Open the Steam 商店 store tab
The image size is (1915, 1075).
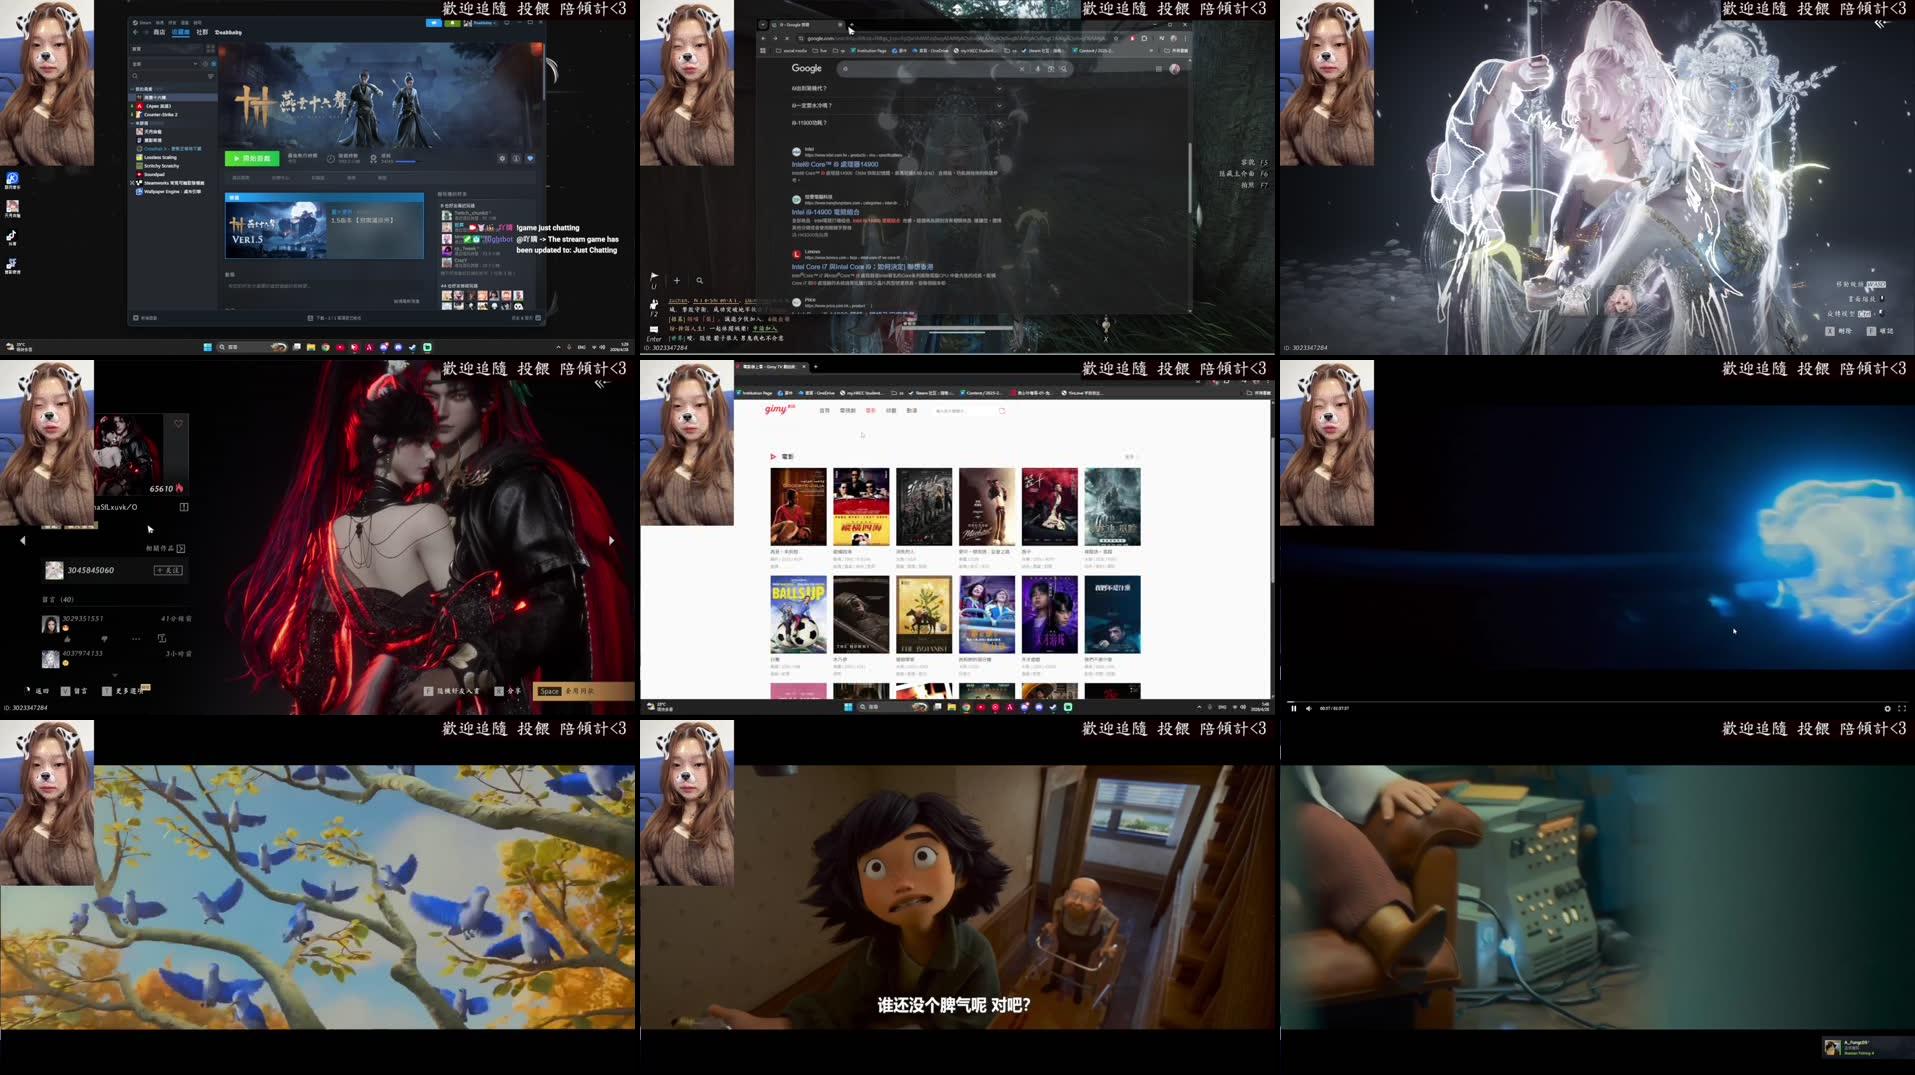pos(159,32)
